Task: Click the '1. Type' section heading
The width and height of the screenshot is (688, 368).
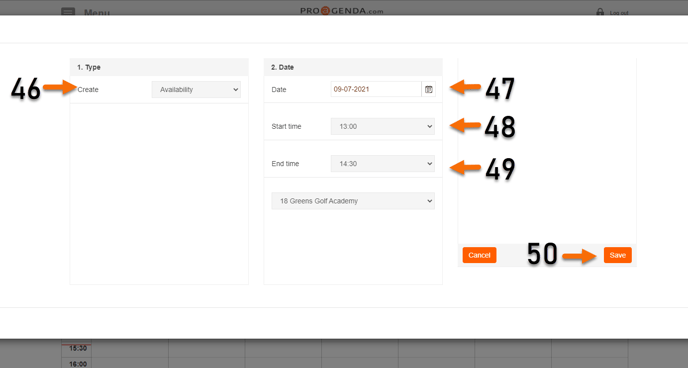Action: tap(89, 67)
